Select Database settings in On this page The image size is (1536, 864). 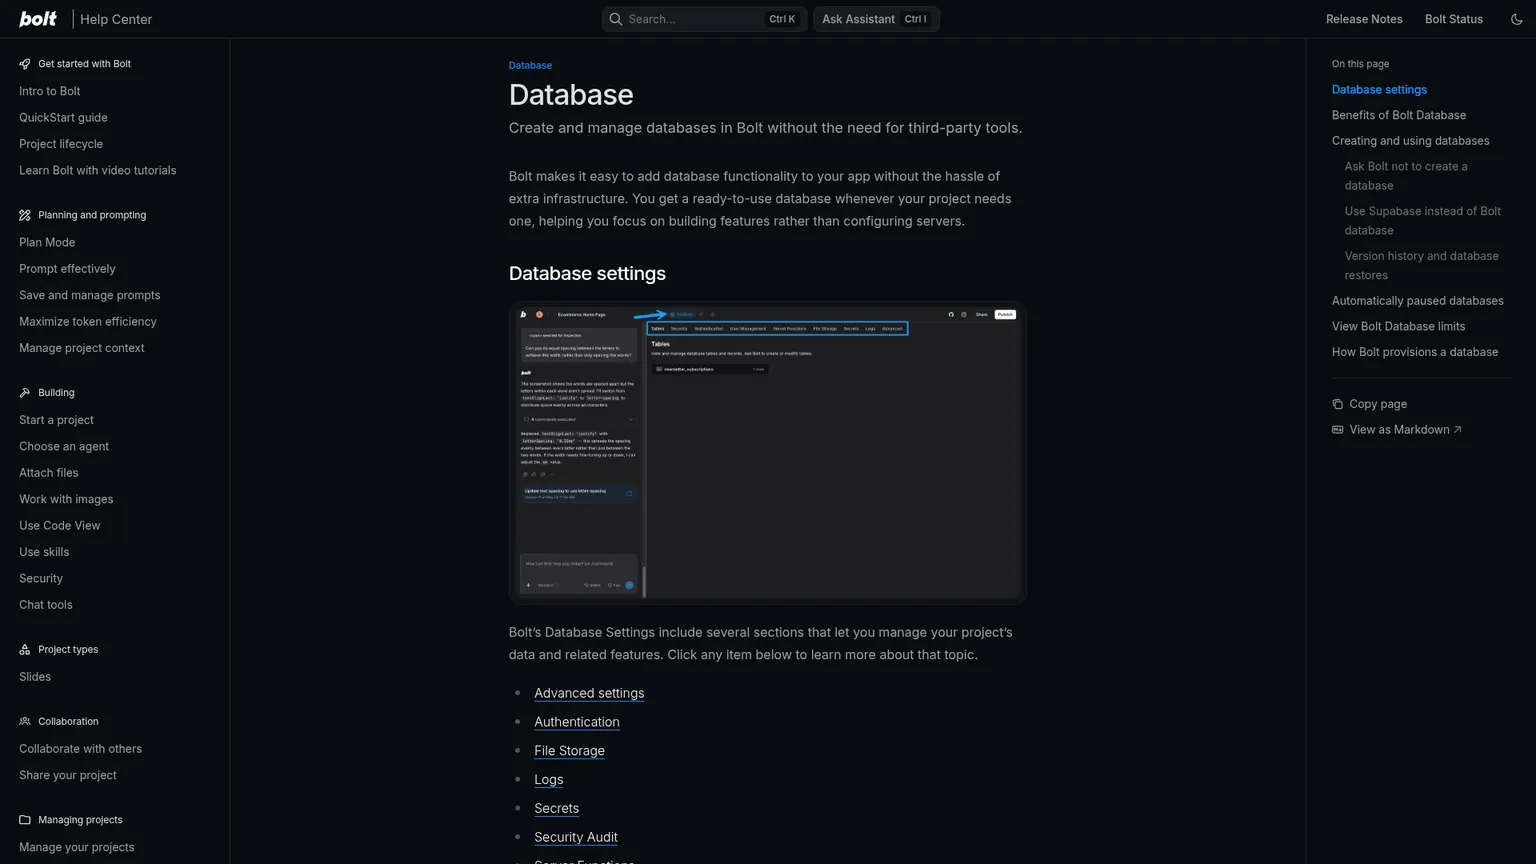coord(1379,90)
